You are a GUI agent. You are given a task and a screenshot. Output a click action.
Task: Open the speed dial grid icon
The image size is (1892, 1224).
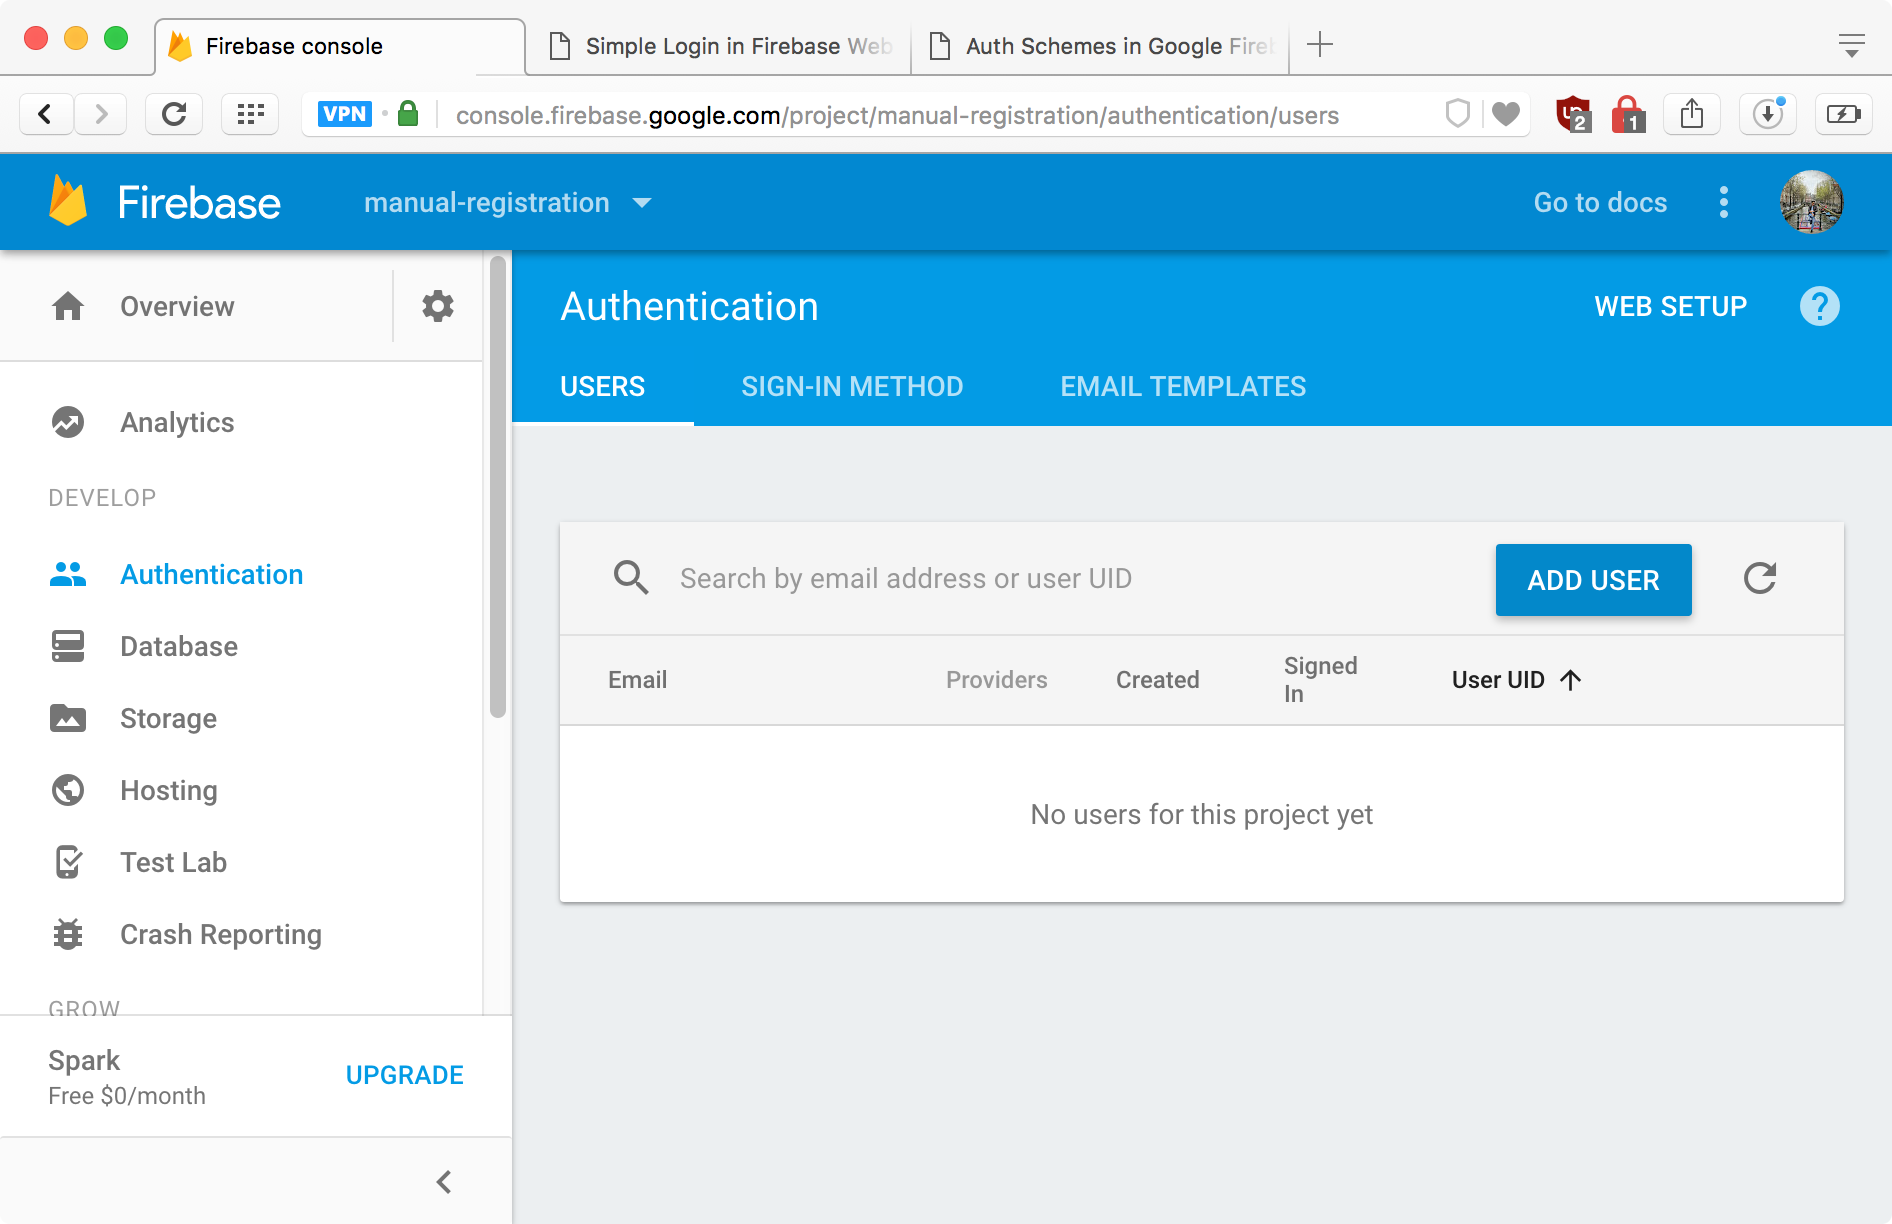[x=250, y=114]
